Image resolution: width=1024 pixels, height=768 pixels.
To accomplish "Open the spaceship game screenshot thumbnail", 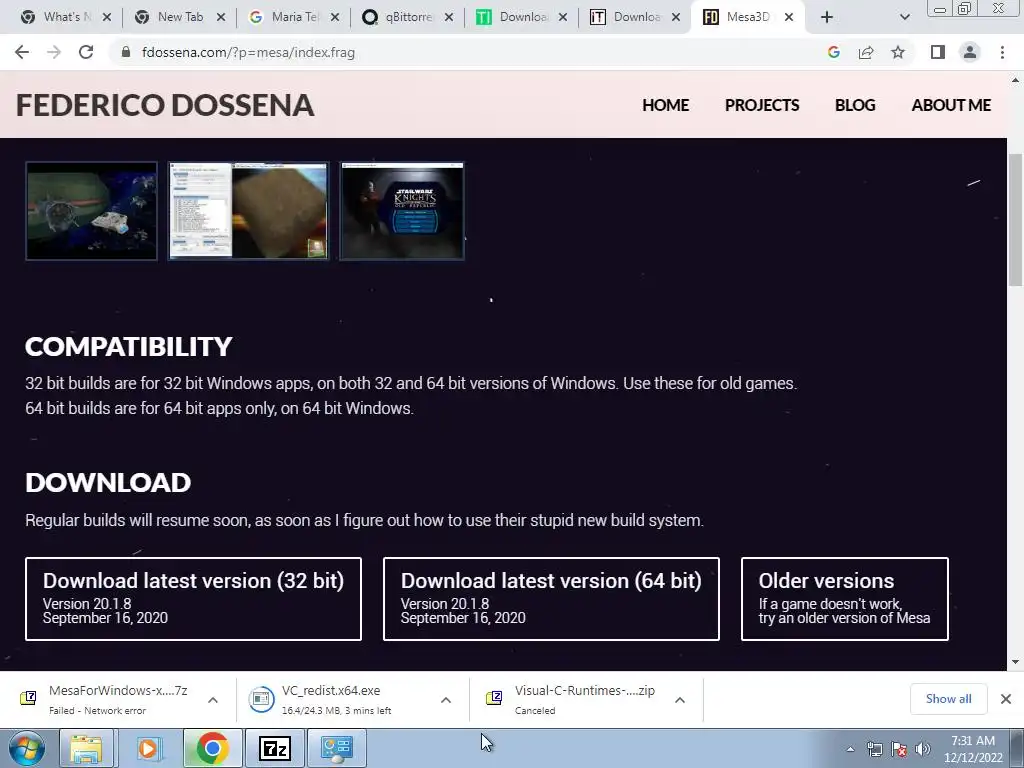I will click(91, 211).
